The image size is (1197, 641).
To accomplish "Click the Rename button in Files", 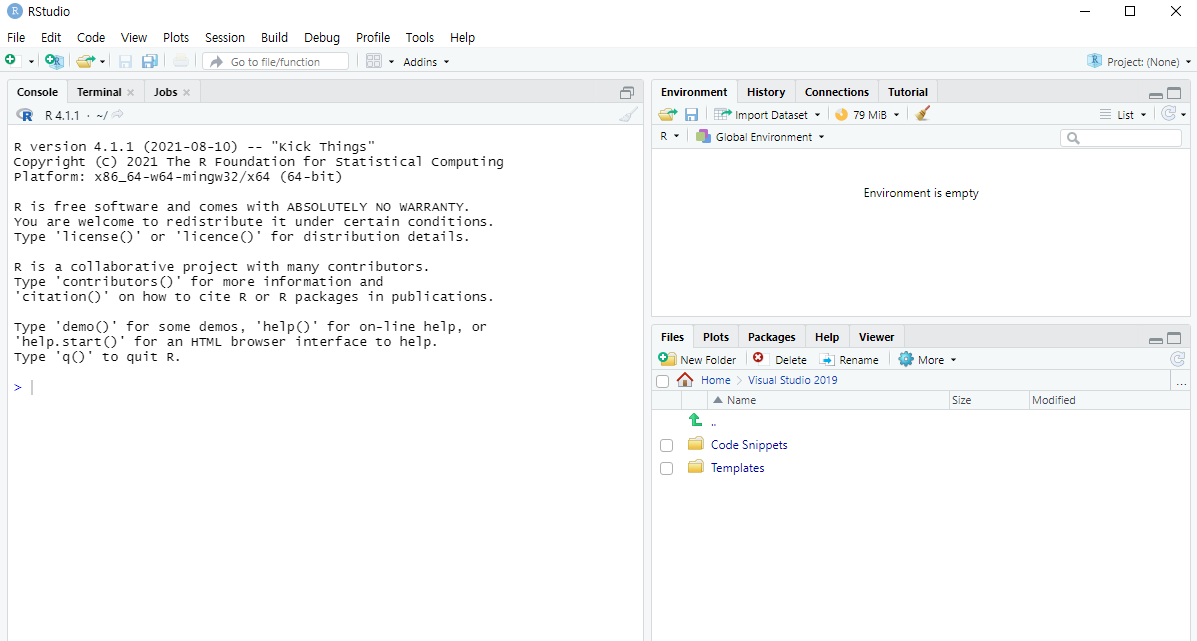I will [849, 359].
